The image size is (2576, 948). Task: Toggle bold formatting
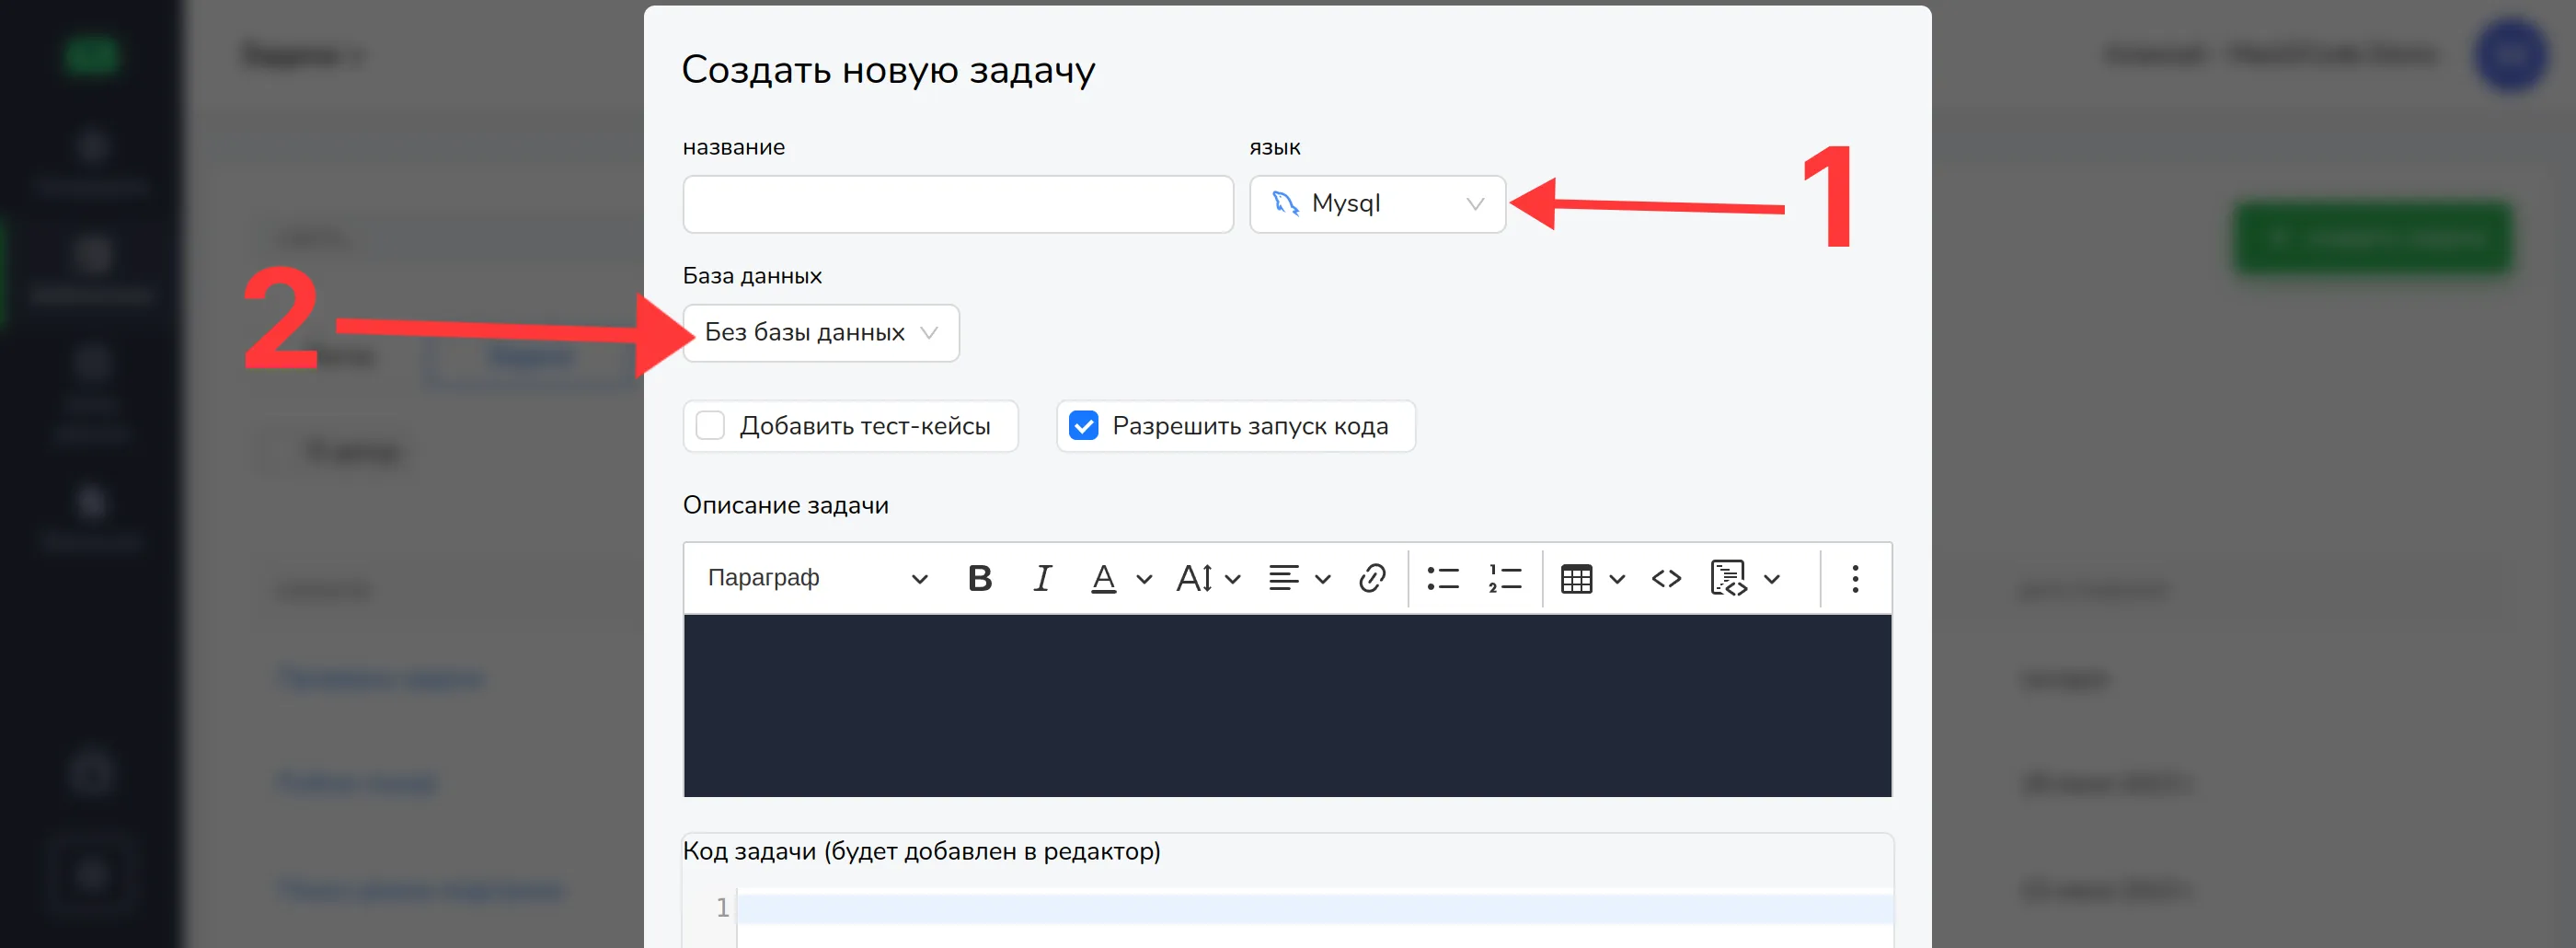(x=980, y=578)
